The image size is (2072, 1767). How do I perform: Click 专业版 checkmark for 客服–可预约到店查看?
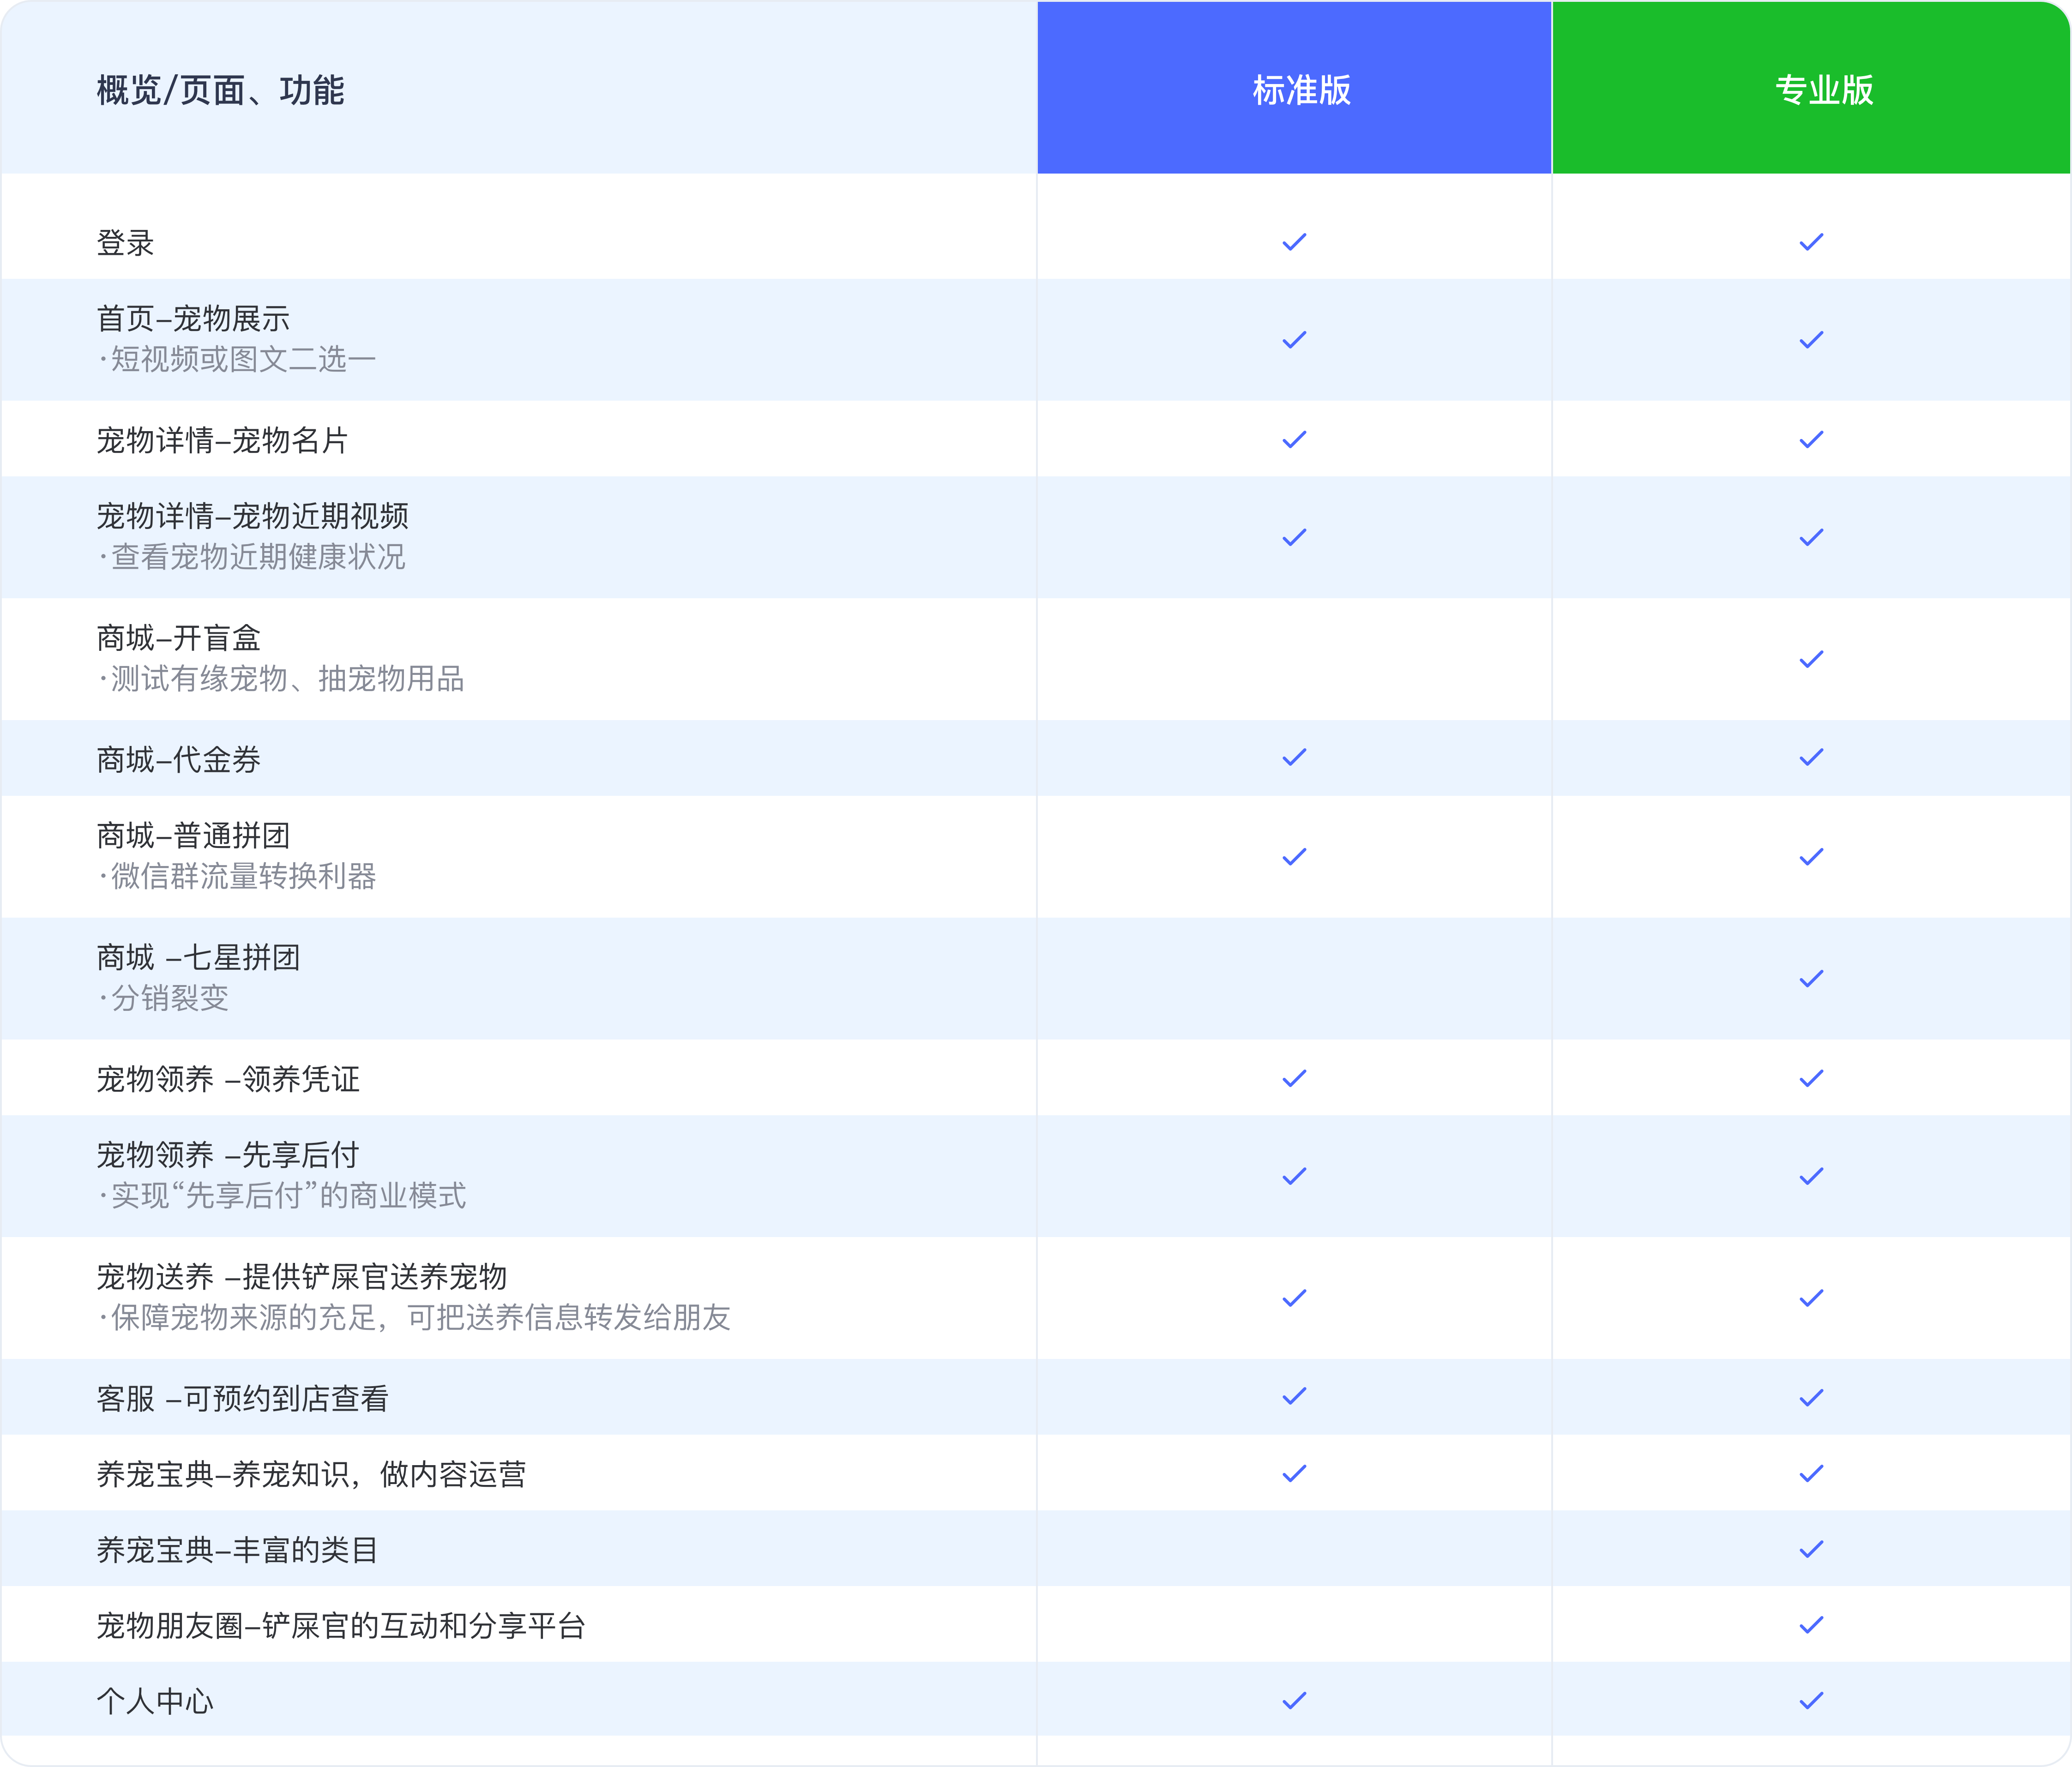tap(1811, 1397)
